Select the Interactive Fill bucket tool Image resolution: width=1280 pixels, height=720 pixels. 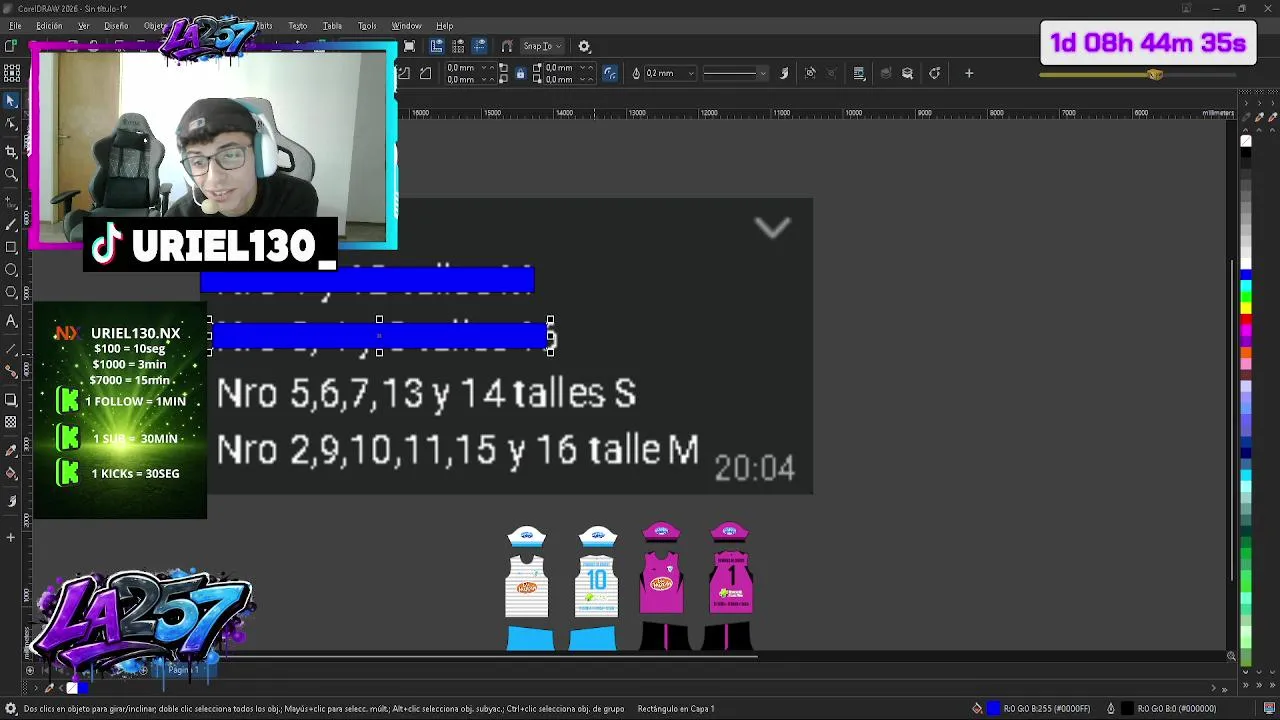click(x=11, y=474)
